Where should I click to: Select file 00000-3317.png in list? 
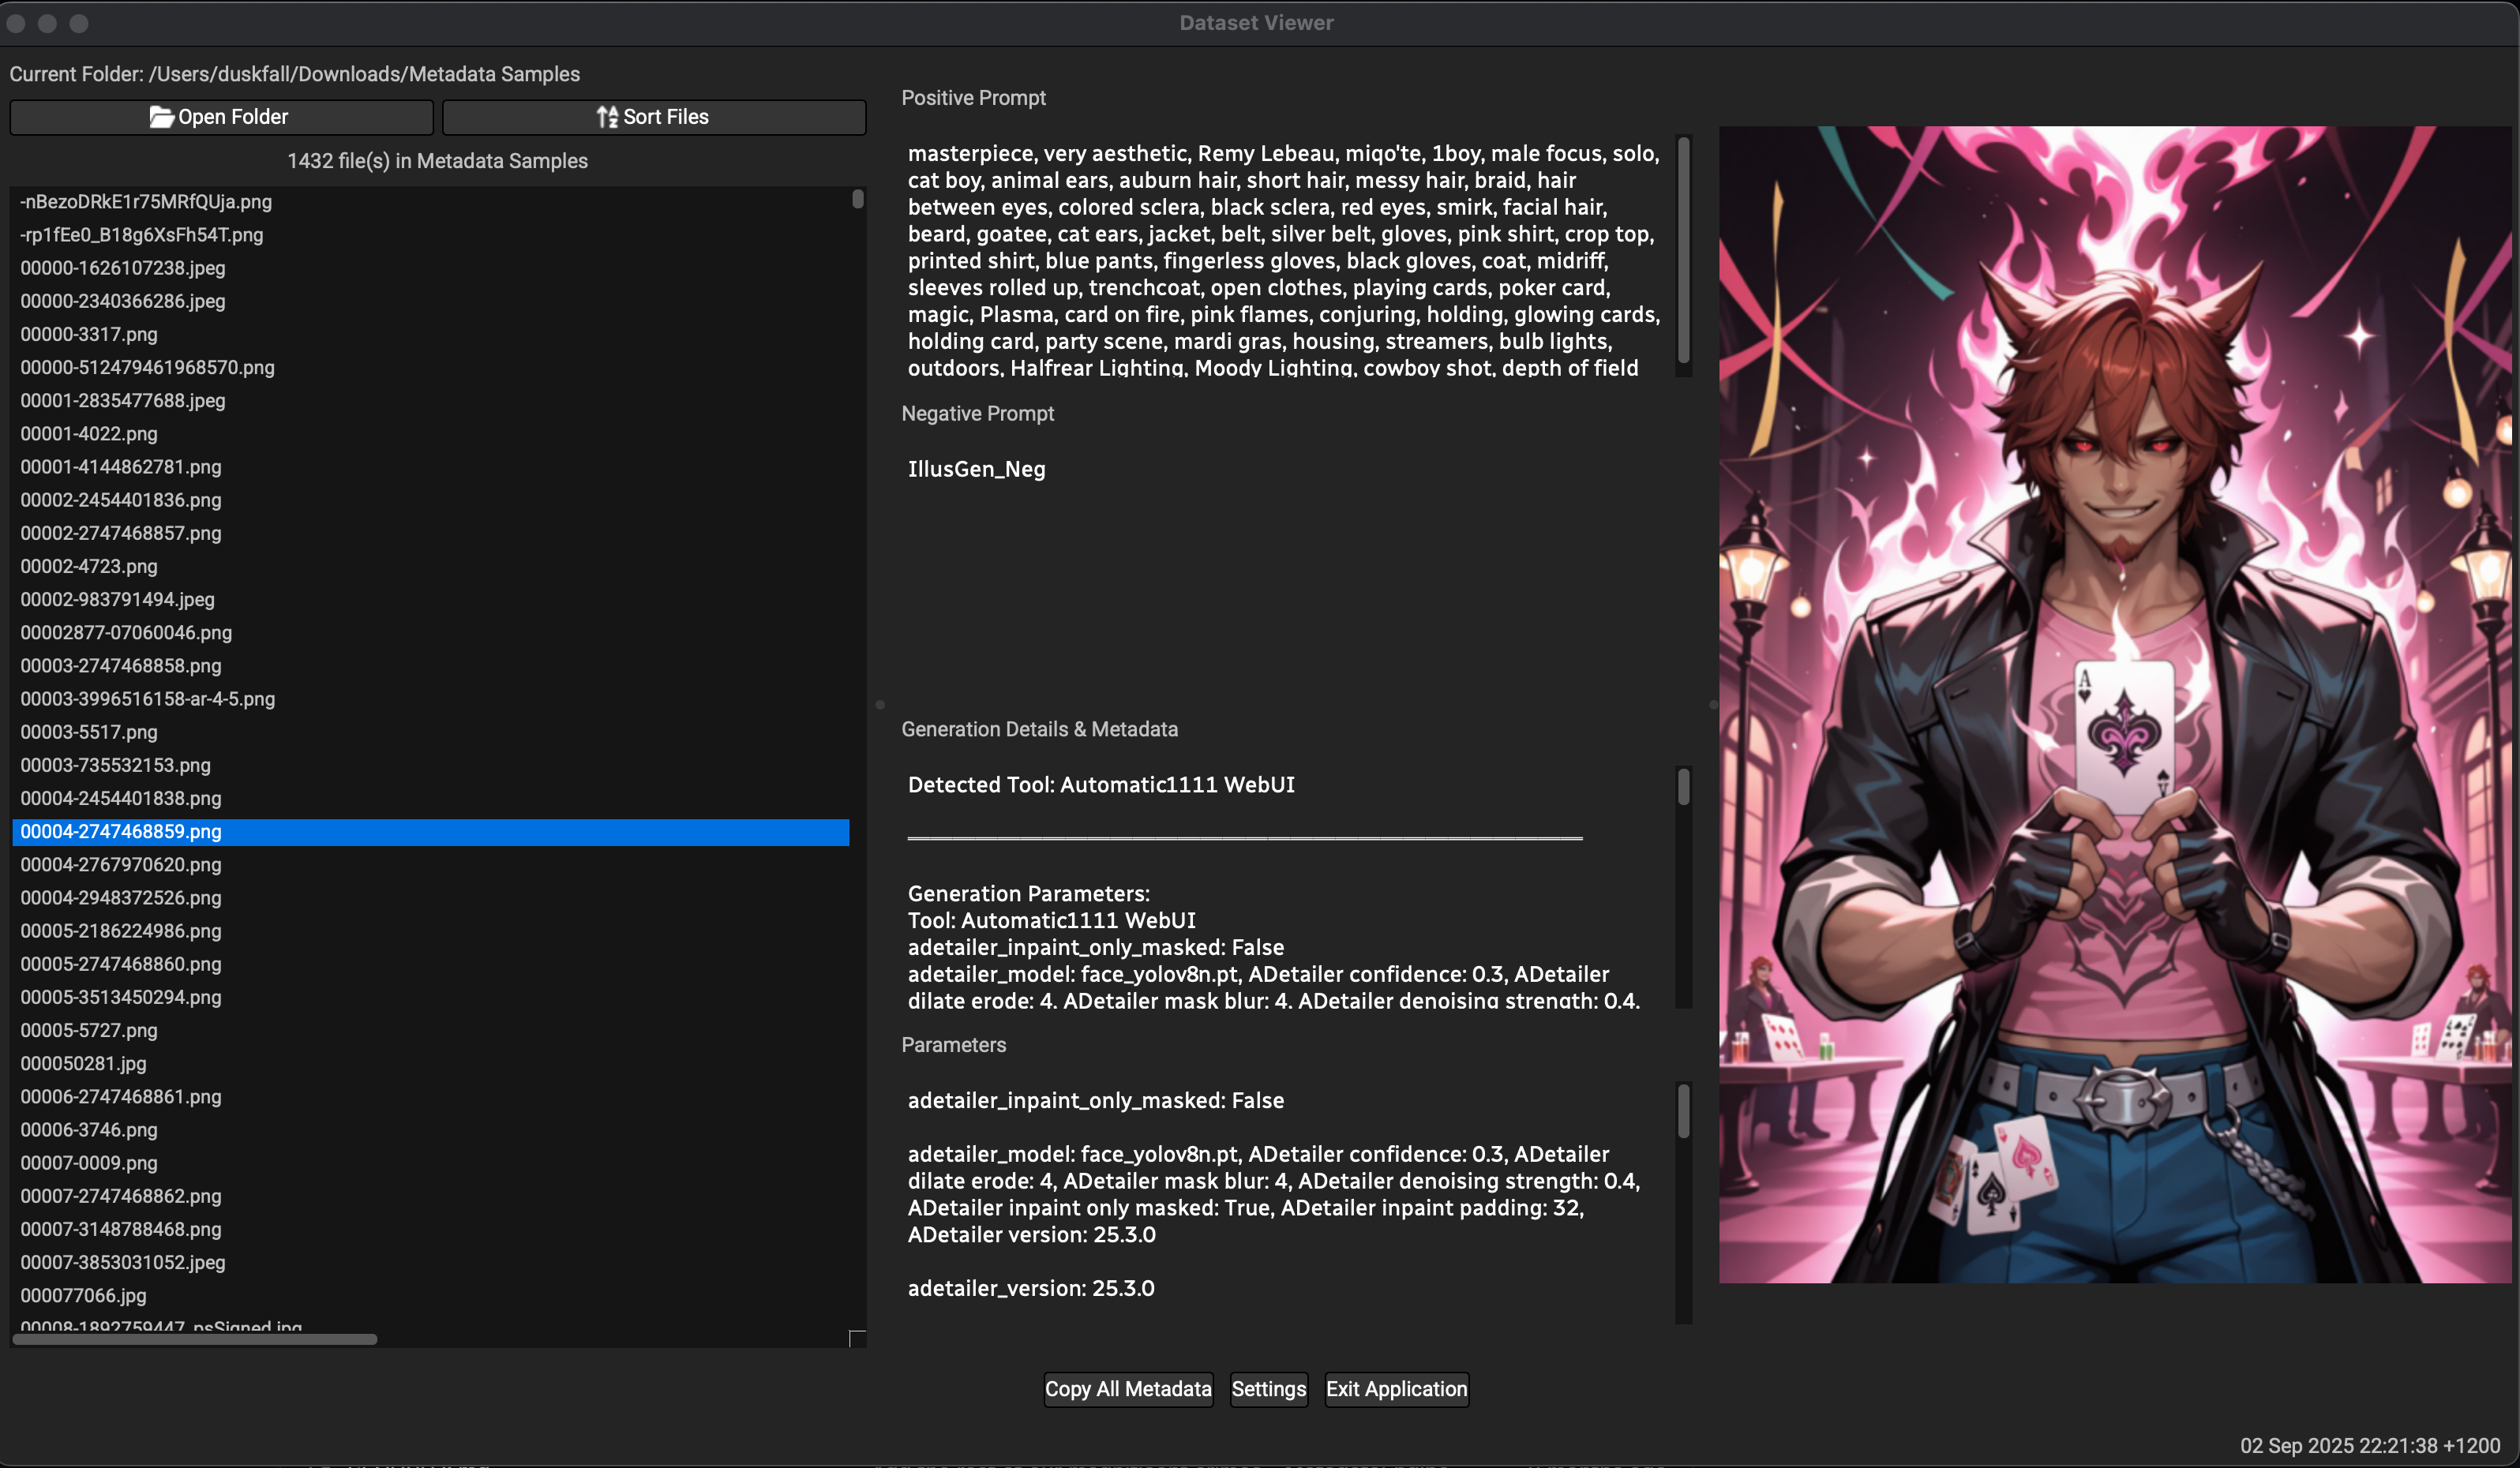point(89,334)
